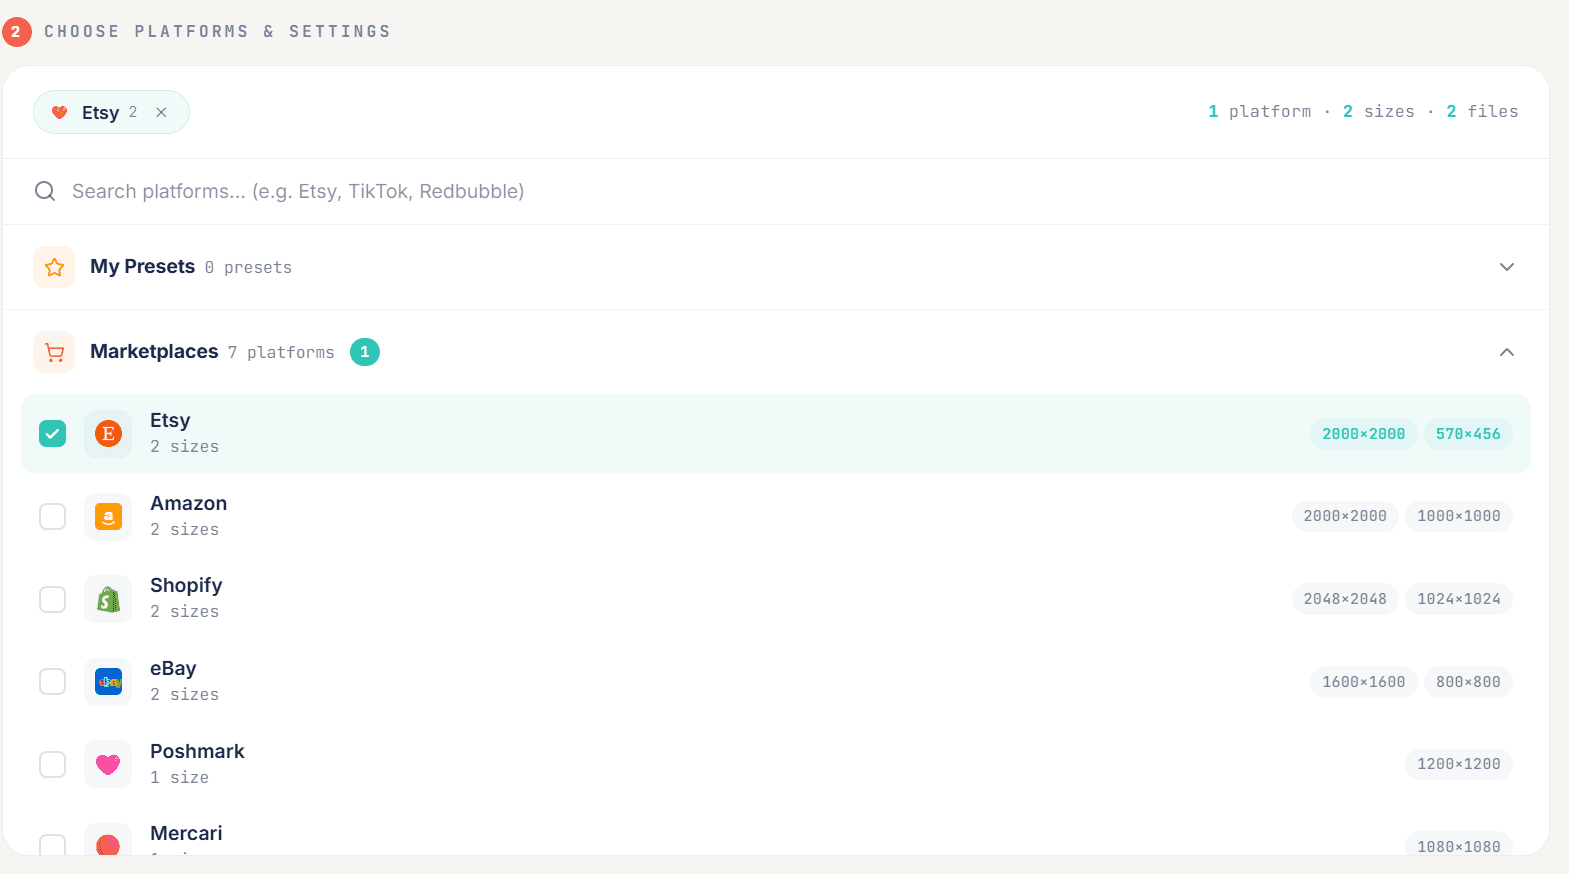Screen dimensions: 1569x874
Task: Click the '0 presets' count text
Action: click(248, 268)
